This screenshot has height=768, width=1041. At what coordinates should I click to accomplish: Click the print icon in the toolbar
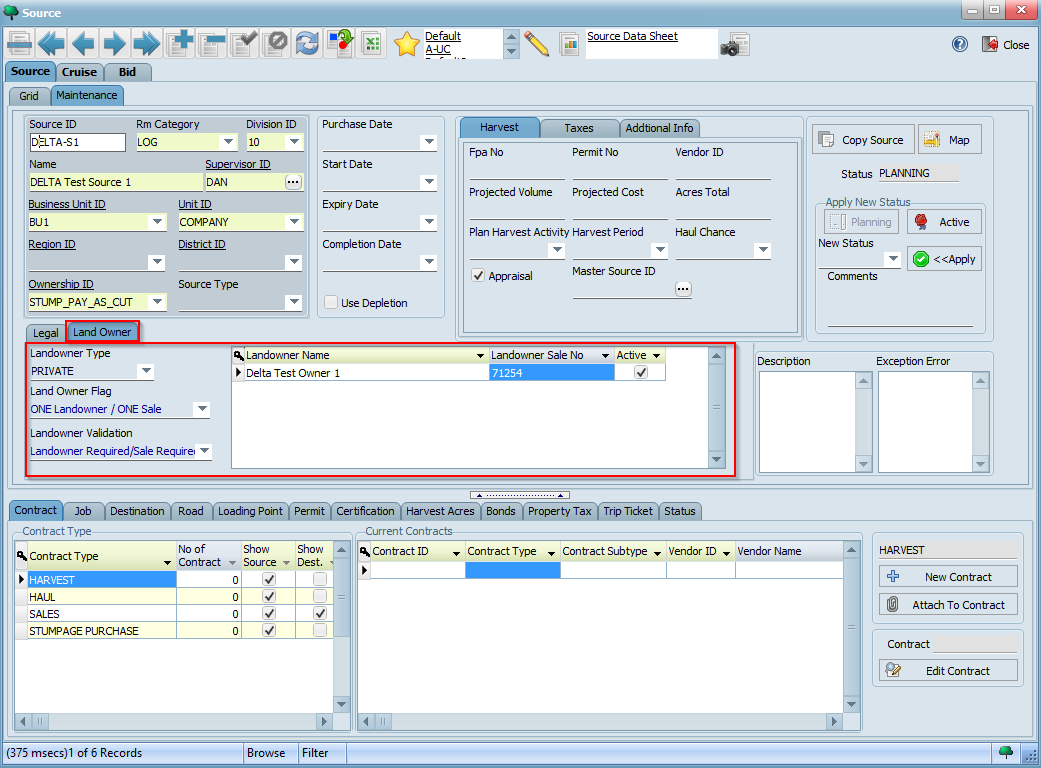[x=19, y=44]
